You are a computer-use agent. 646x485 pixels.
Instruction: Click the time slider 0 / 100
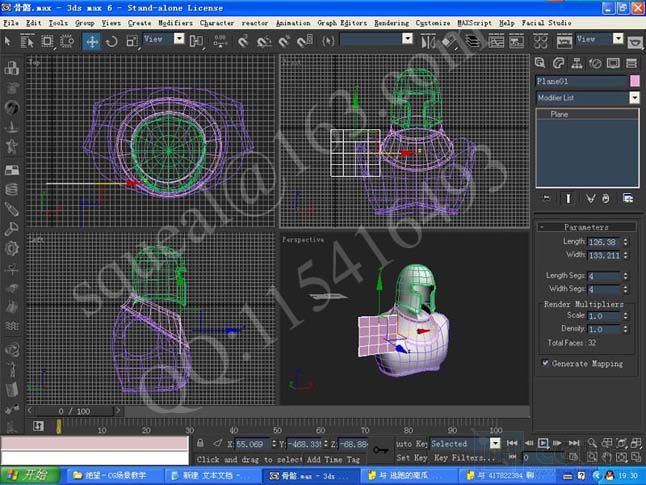pyautogui.click(x=74, y=411)
